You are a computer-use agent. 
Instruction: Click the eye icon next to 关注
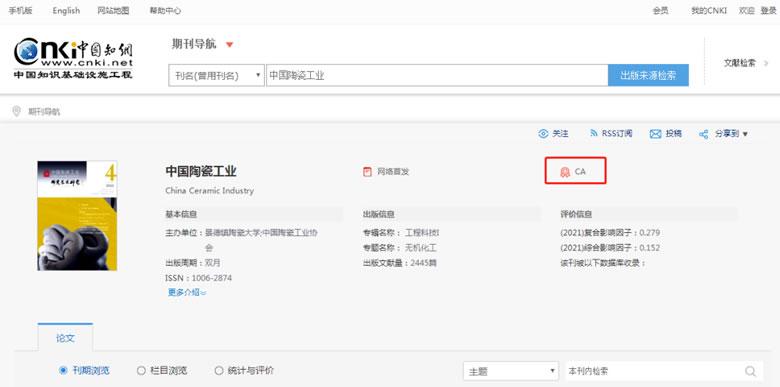click(x=543, y=134)
